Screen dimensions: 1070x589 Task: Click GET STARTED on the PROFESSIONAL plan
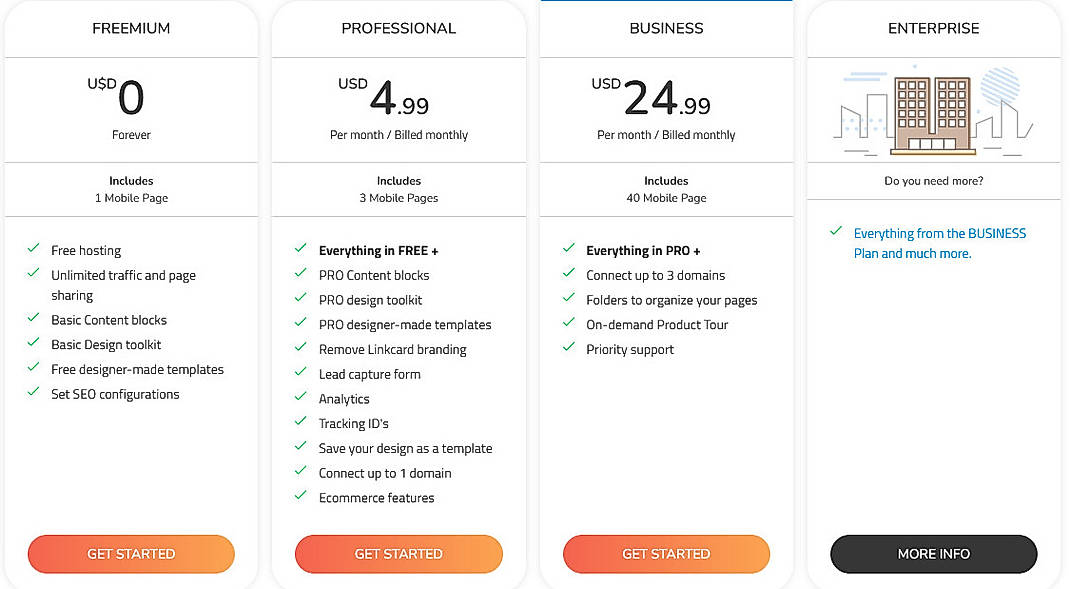tap(398, 553)
